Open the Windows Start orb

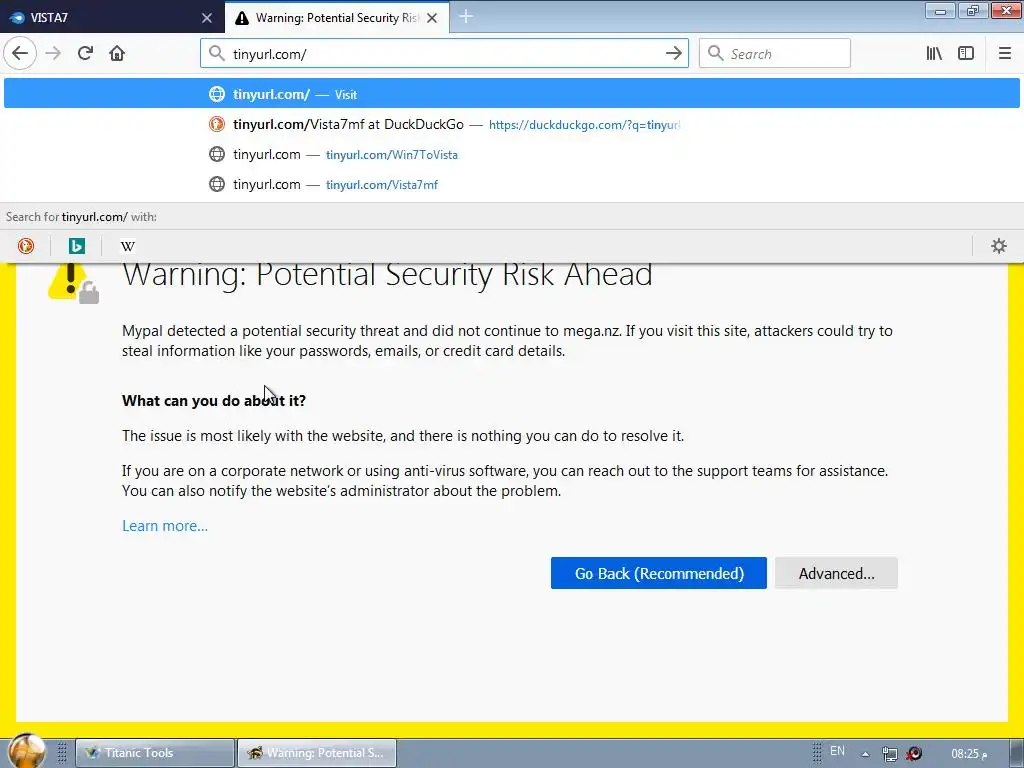(x=26, y=751)
